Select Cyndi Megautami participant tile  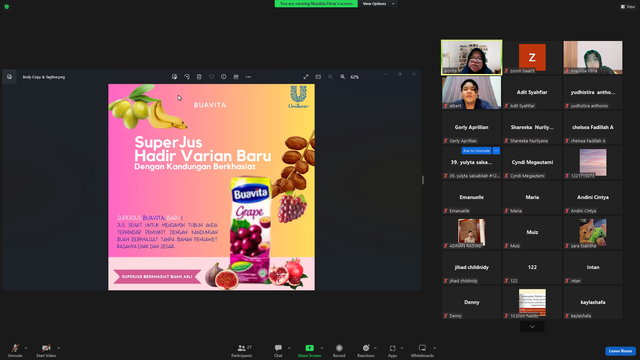pos(532,162)
